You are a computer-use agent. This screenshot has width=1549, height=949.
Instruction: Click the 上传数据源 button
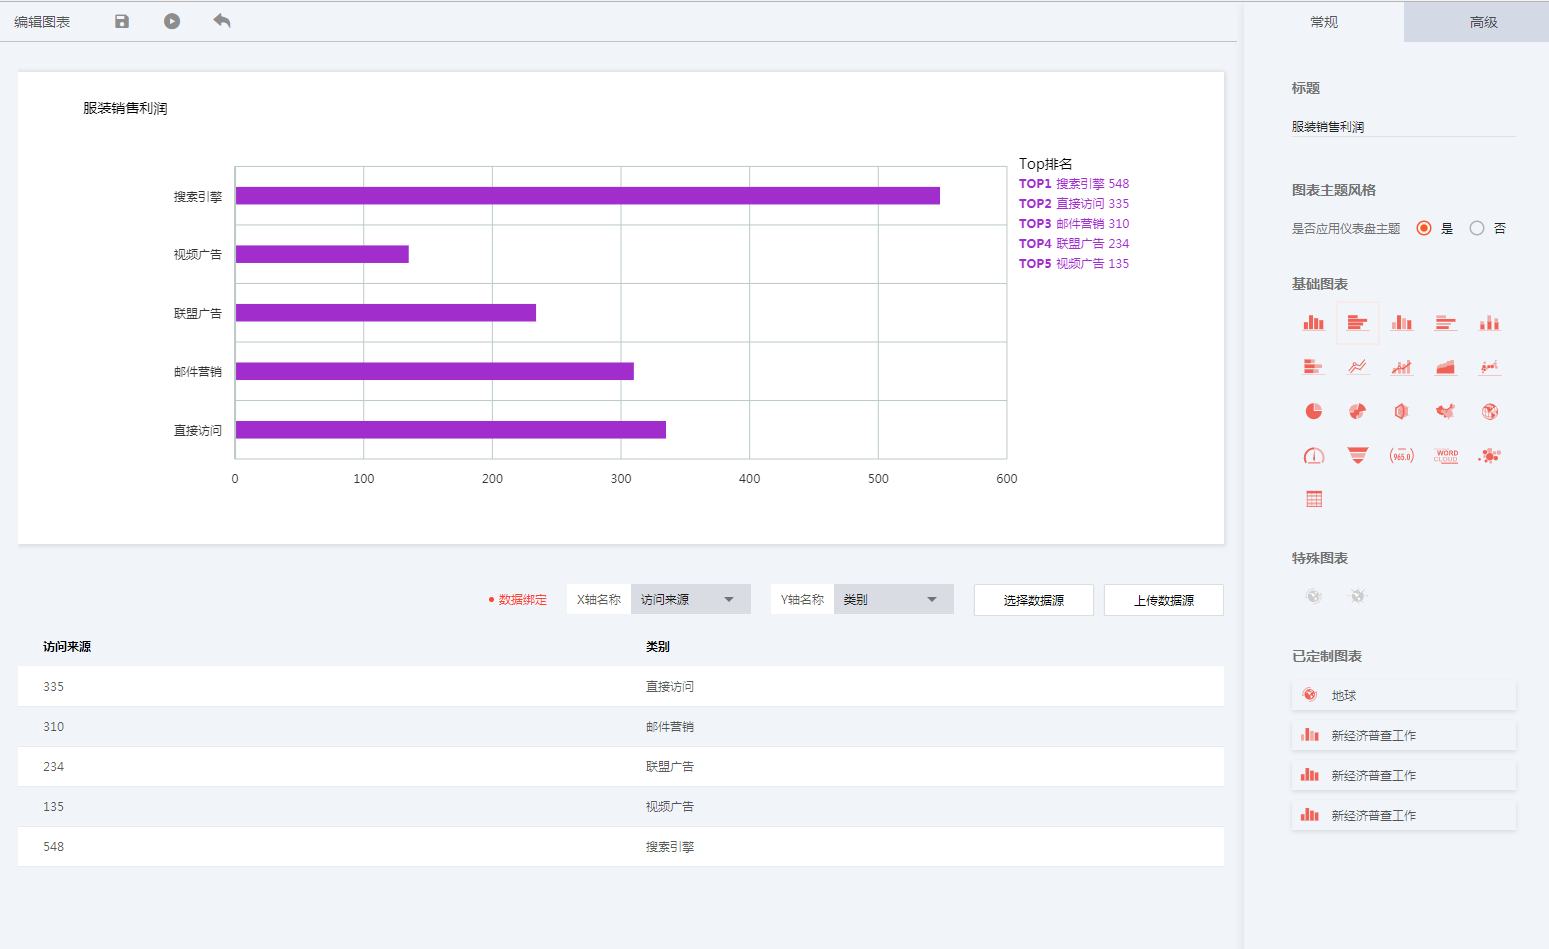point(1163,600)
